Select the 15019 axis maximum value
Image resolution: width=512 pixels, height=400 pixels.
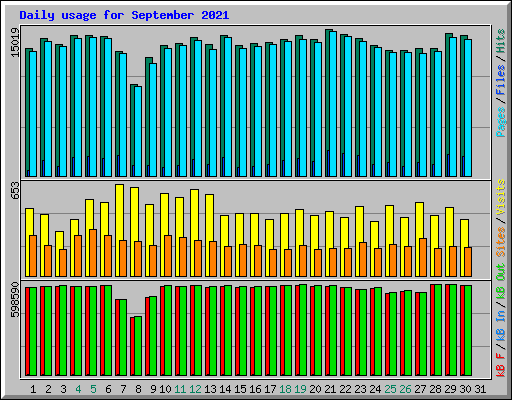[15, 42]
